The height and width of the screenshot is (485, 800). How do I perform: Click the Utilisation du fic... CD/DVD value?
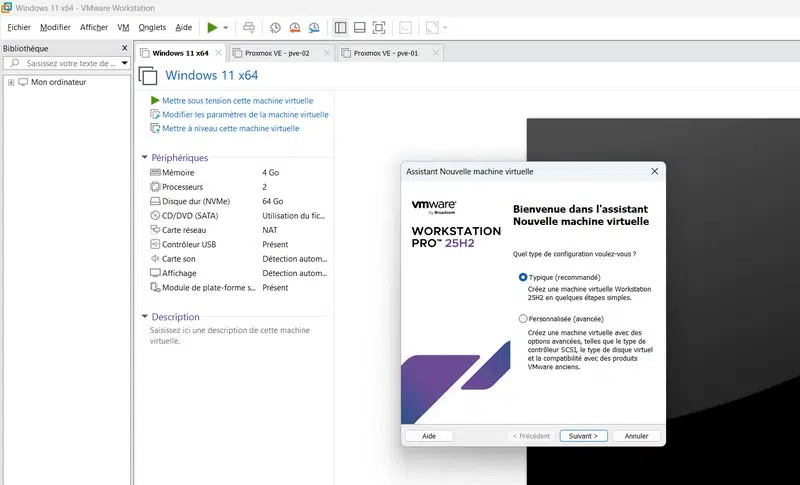coord(293,216)
